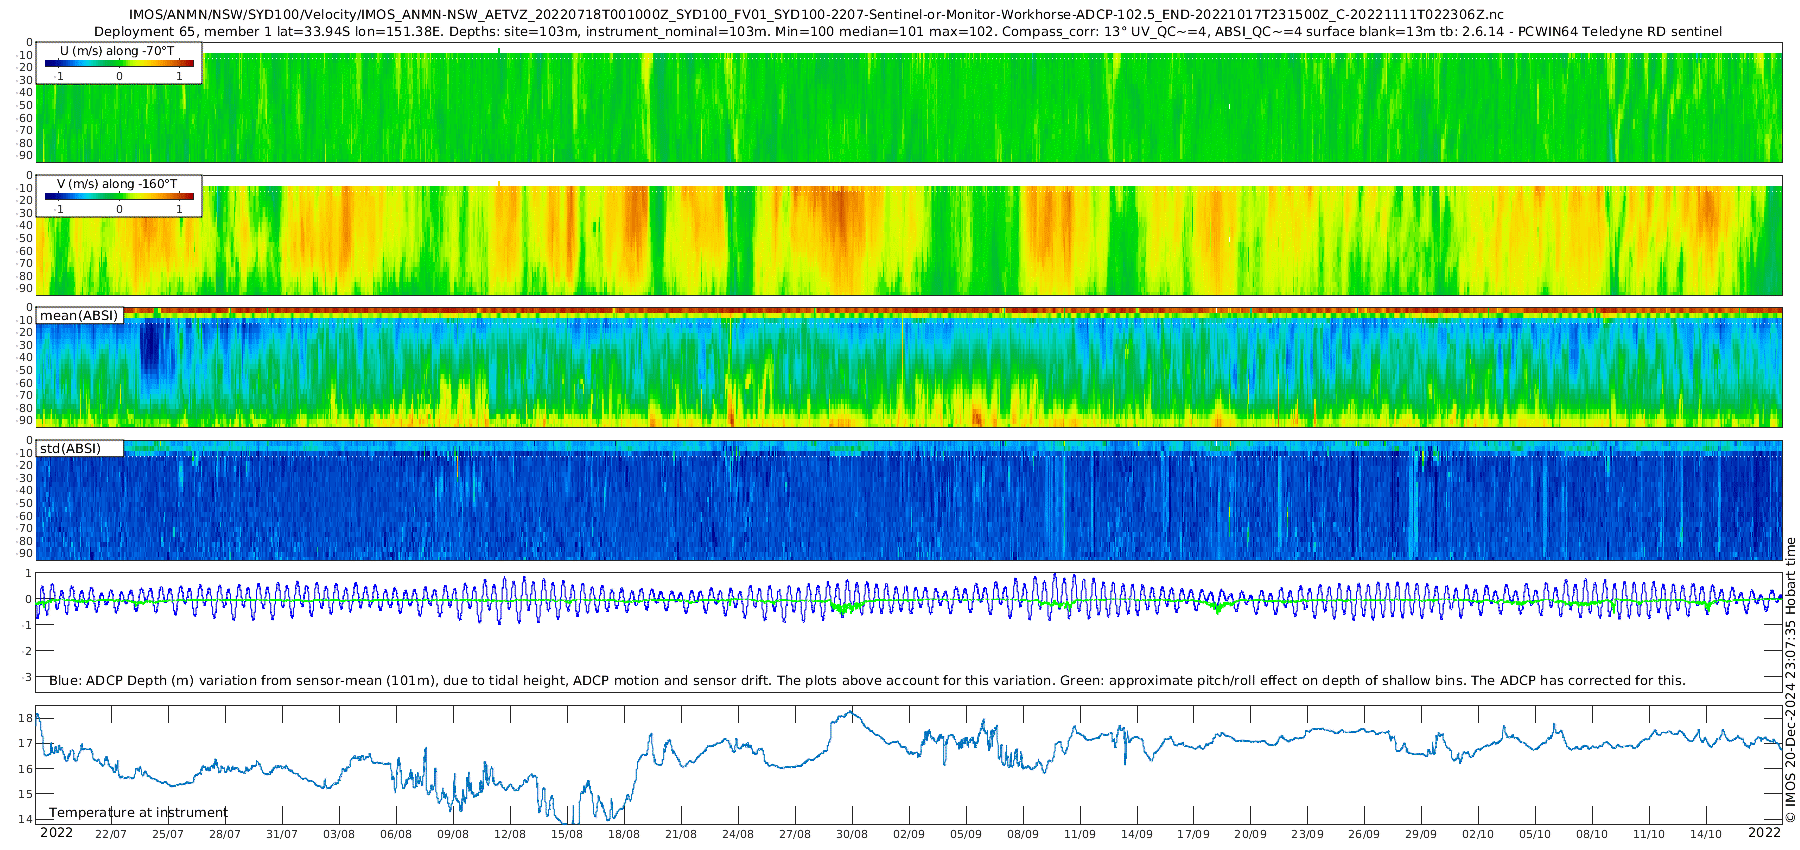
Task: Click the V velocity colorbar legend
Action: pyautogui.click(x=119, y=197)
